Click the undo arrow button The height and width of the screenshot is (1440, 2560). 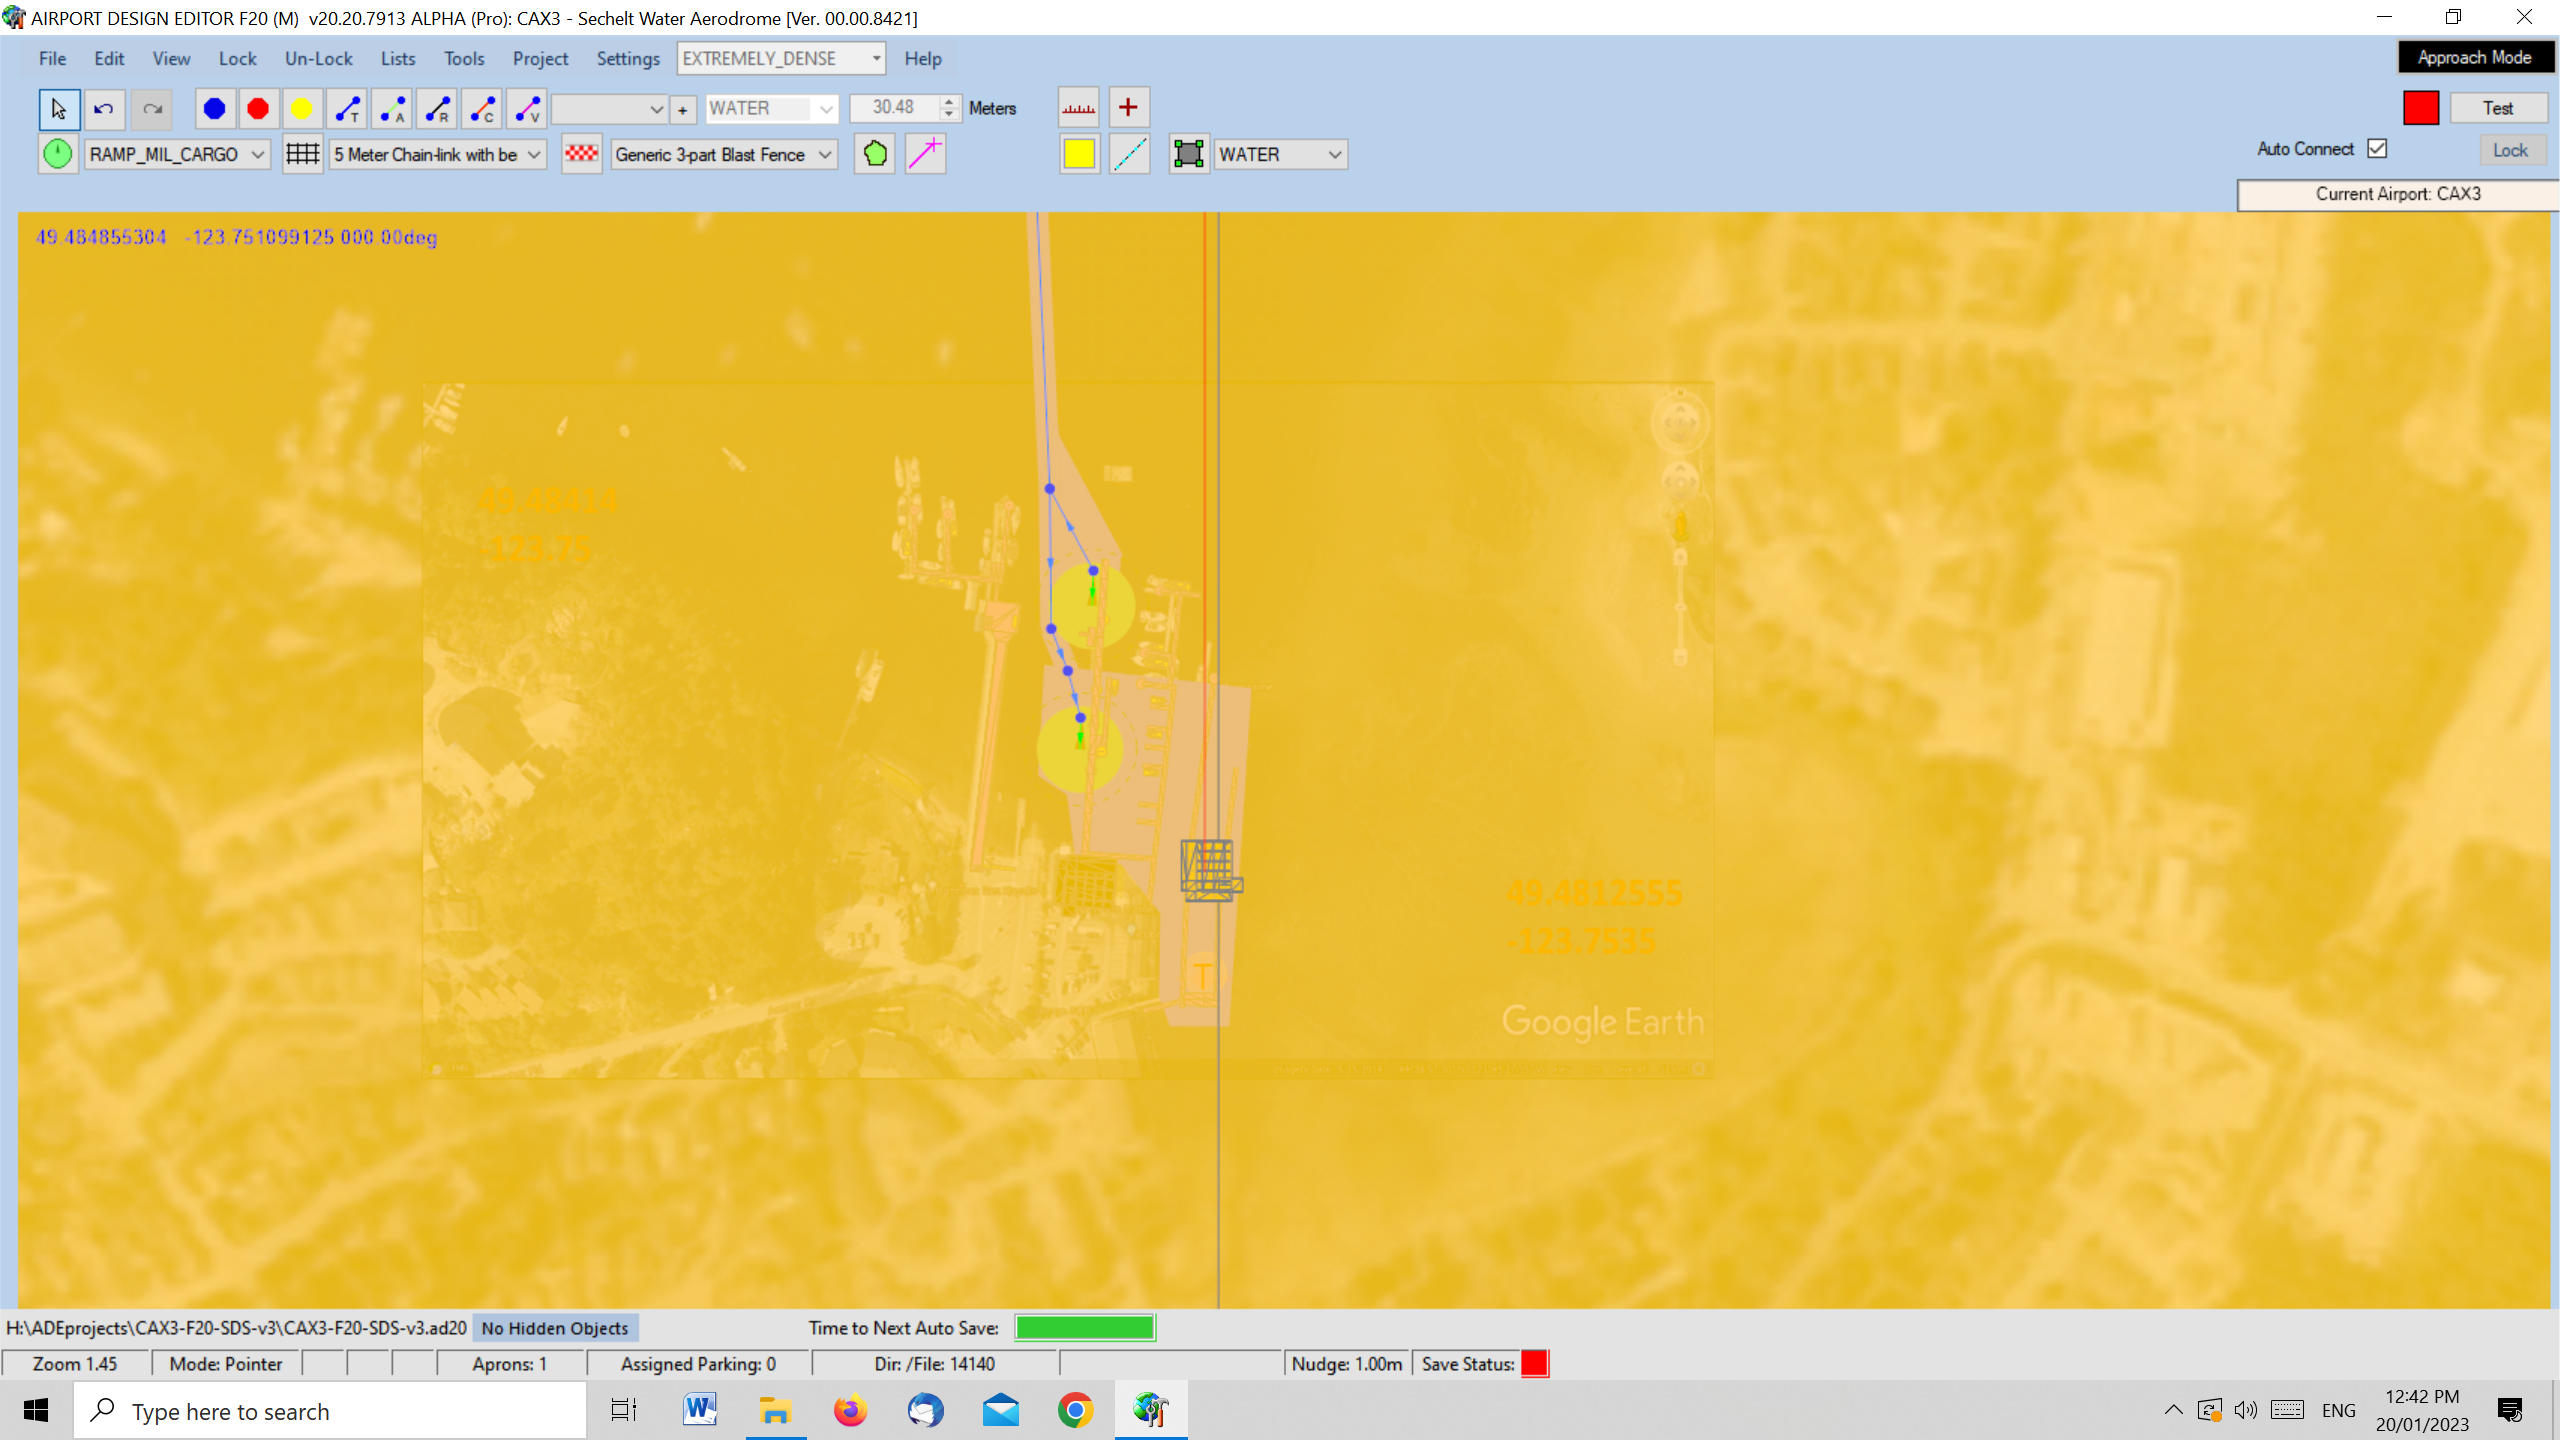coord(104,109)
